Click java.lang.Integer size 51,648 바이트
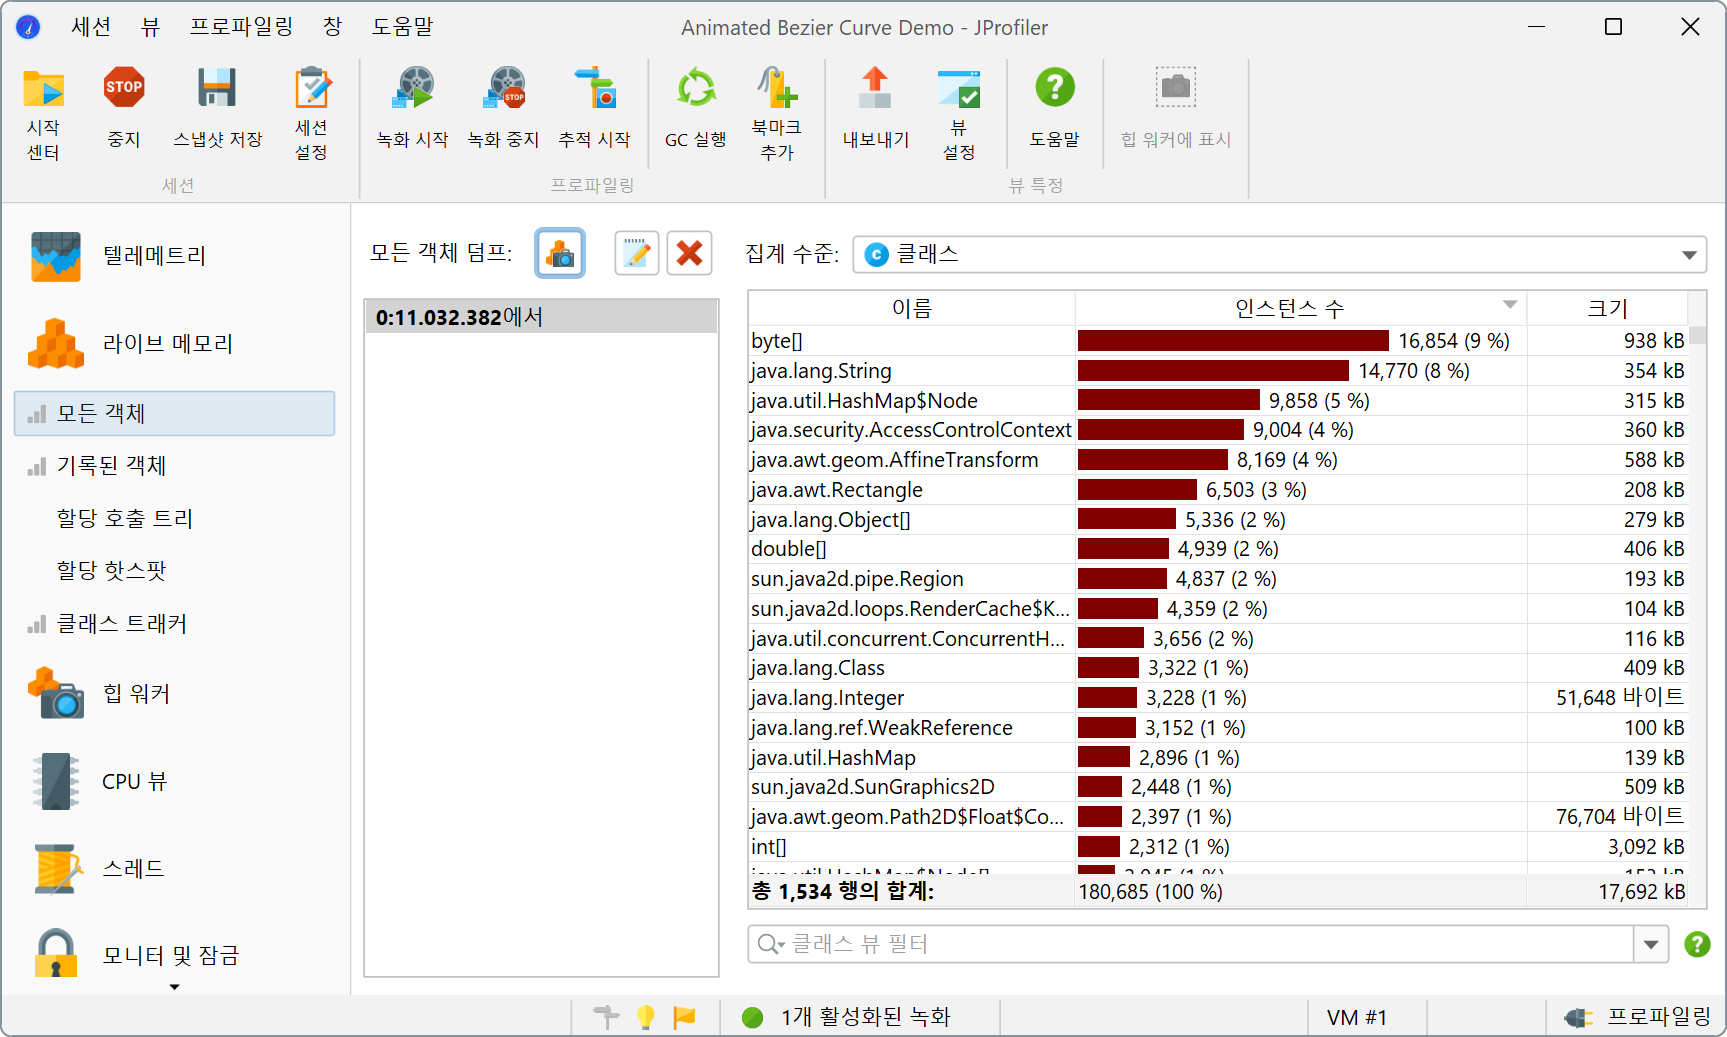The image size is (1727, 1037). (x=1619, y=698)
